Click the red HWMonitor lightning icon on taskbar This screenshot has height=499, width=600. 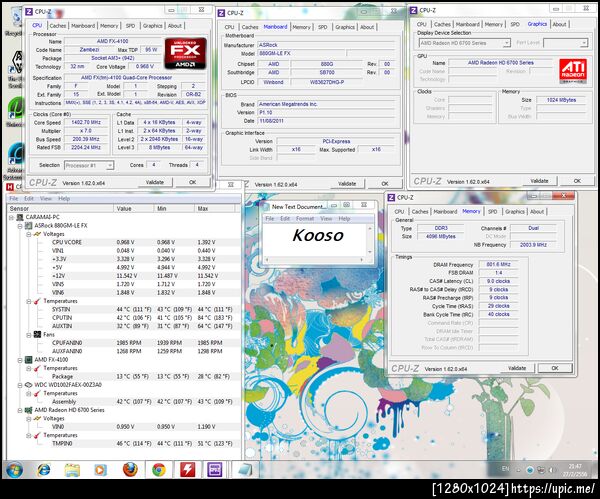(188, 470)
